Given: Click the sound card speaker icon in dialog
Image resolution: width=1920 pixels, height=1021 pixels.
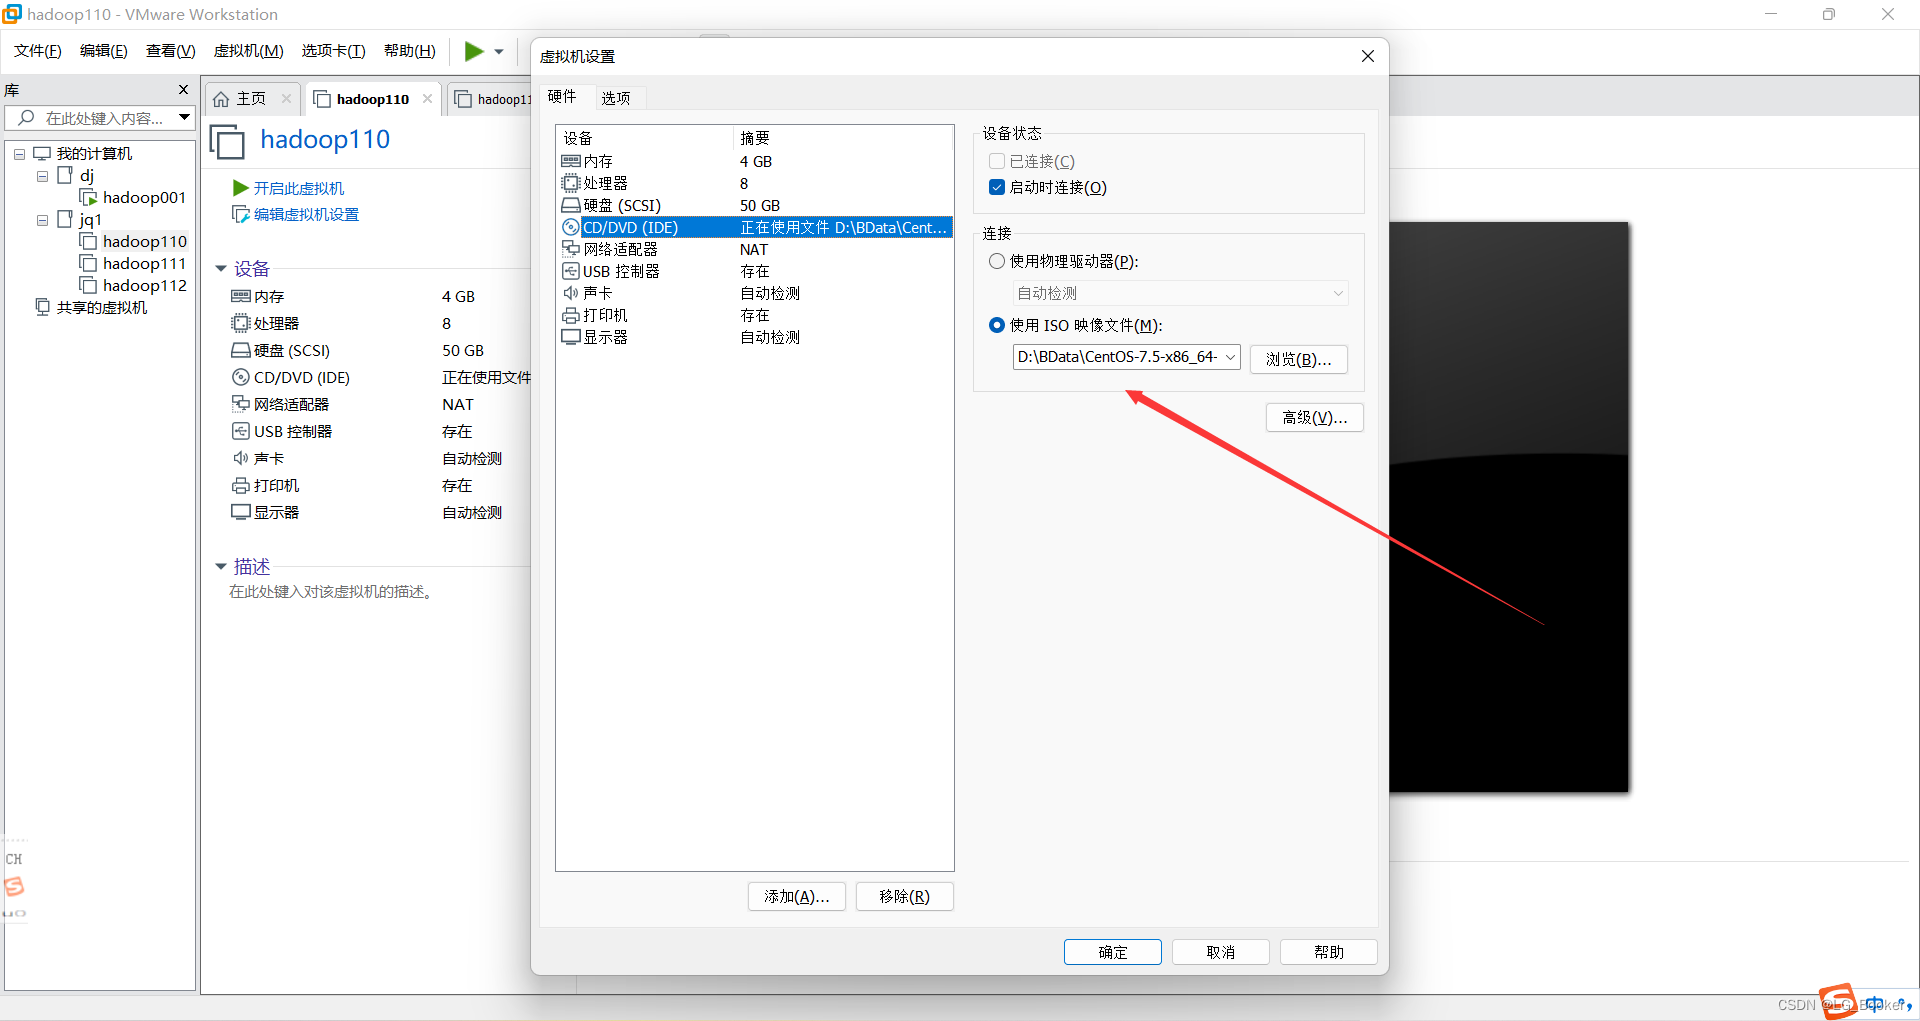Looking at the screenshot, I should point(571,293).
